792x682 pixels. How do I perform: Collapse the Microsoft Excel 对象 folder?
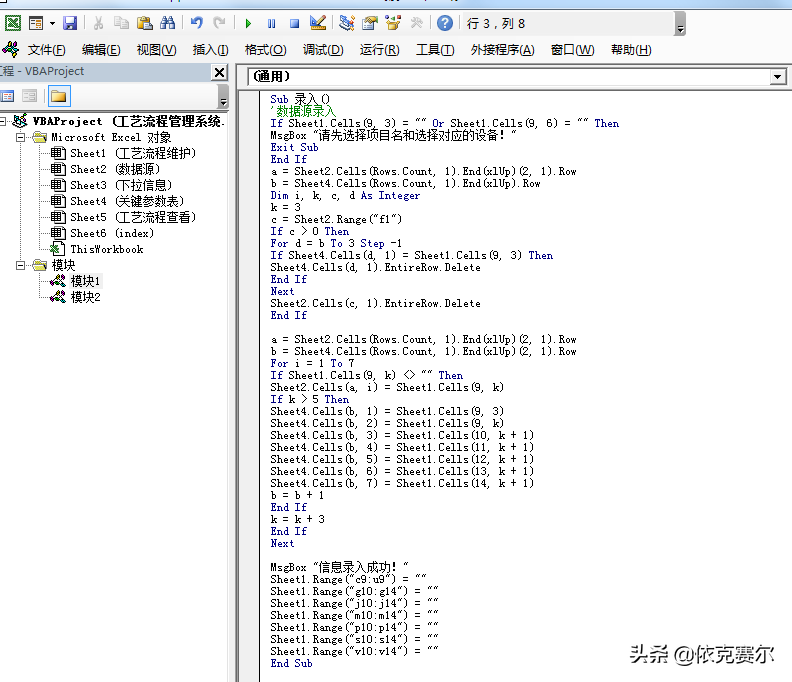pos(20,137)
